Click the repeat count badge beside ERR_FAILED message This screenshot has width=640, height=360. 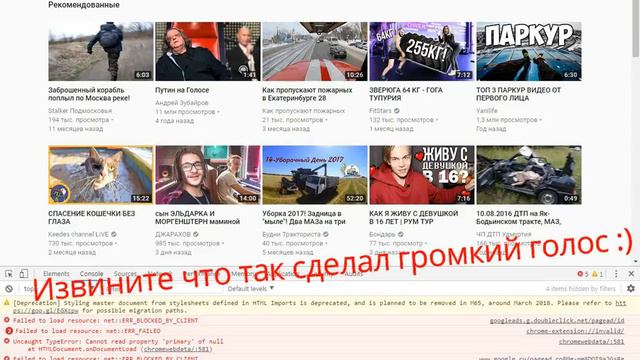point(9,331)
